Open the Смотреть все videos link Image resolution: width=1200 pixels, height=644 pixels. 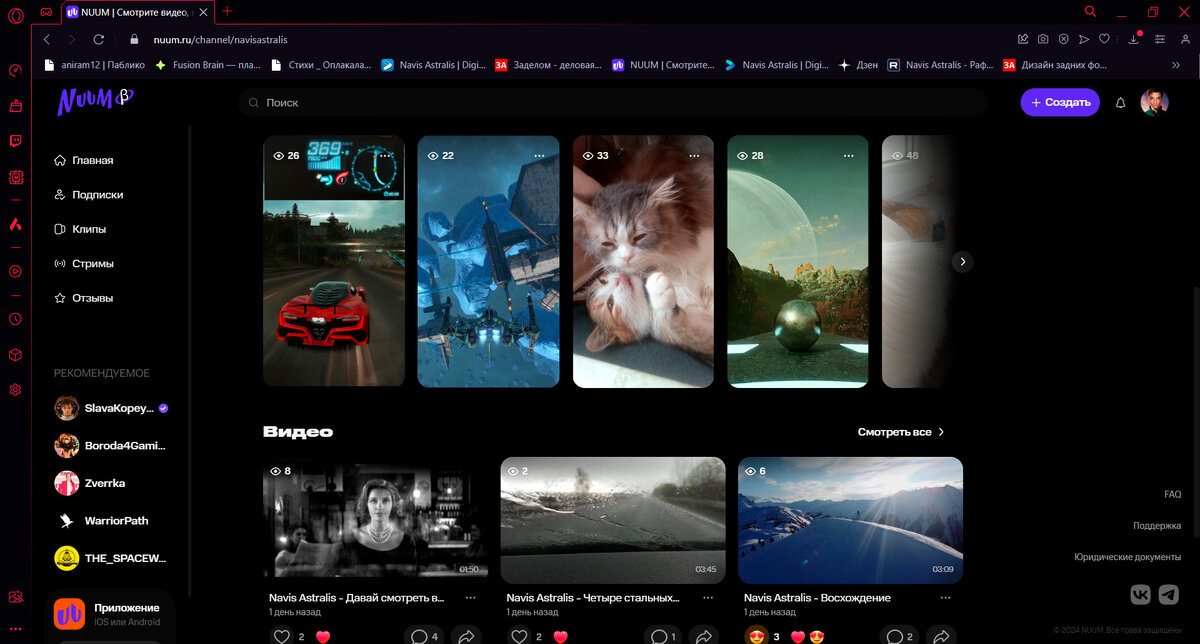coord(897,432)
